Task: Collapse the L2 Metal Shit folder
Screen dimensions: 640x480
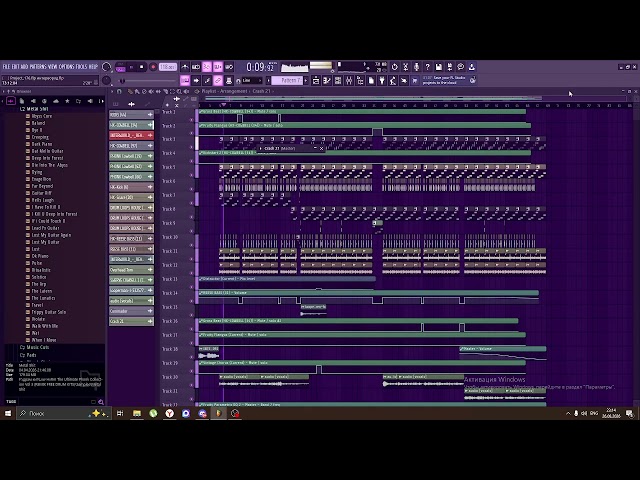Action: tap(34, 109)
